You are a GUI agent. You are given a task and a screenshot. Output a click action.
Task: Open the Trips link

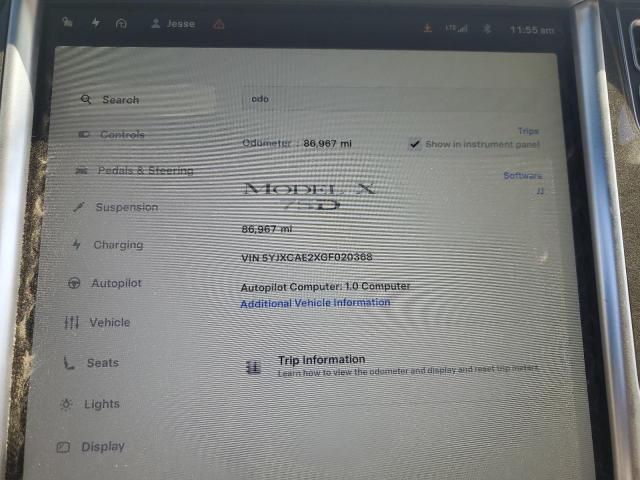529,131
